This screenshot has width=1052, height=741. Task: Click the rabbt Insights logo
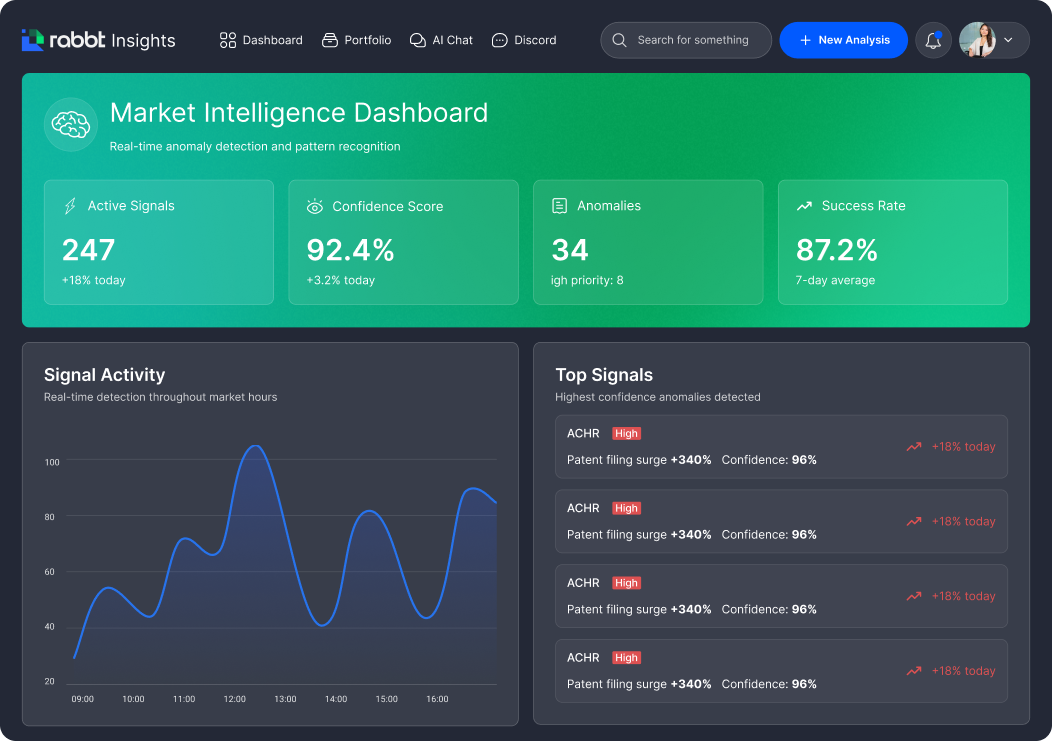pos(97,40)
